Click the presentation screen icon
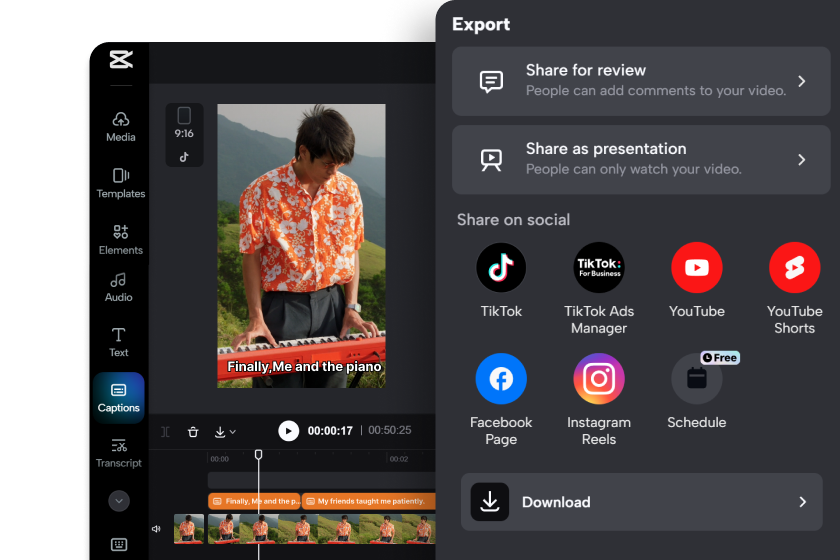This screenshot has width=840, height=560. 491,160
